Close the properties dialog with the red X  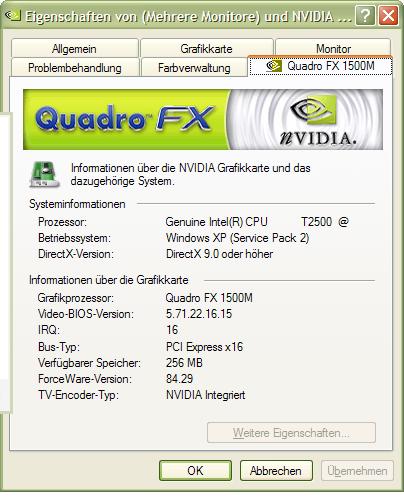click(389, 15)
